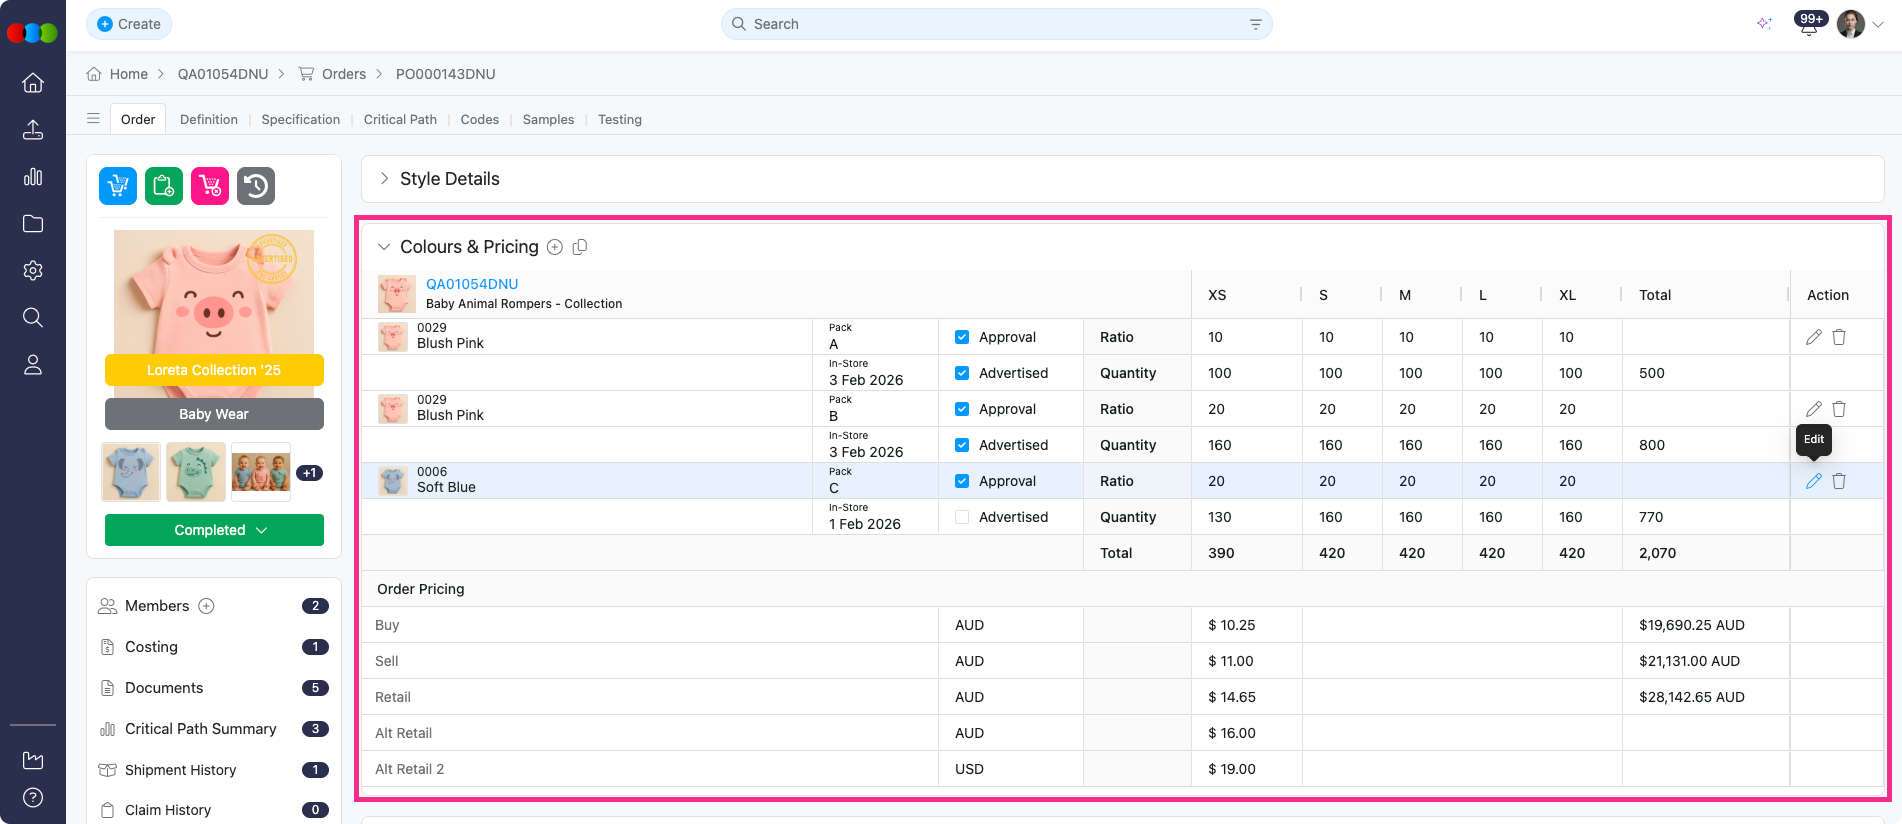The height and width of the screenshot is (824, 1902).
Task: Click the grey history clock icon
Action: coord(256,186)
